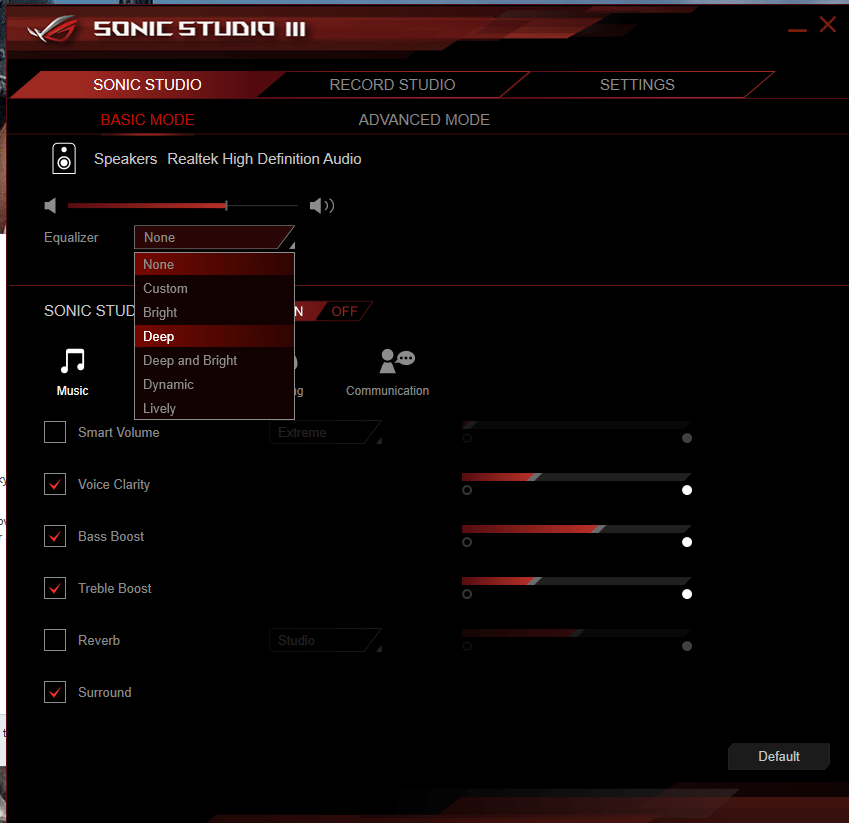
Task: Click the ROG logo in title bar
Action: 53,29
